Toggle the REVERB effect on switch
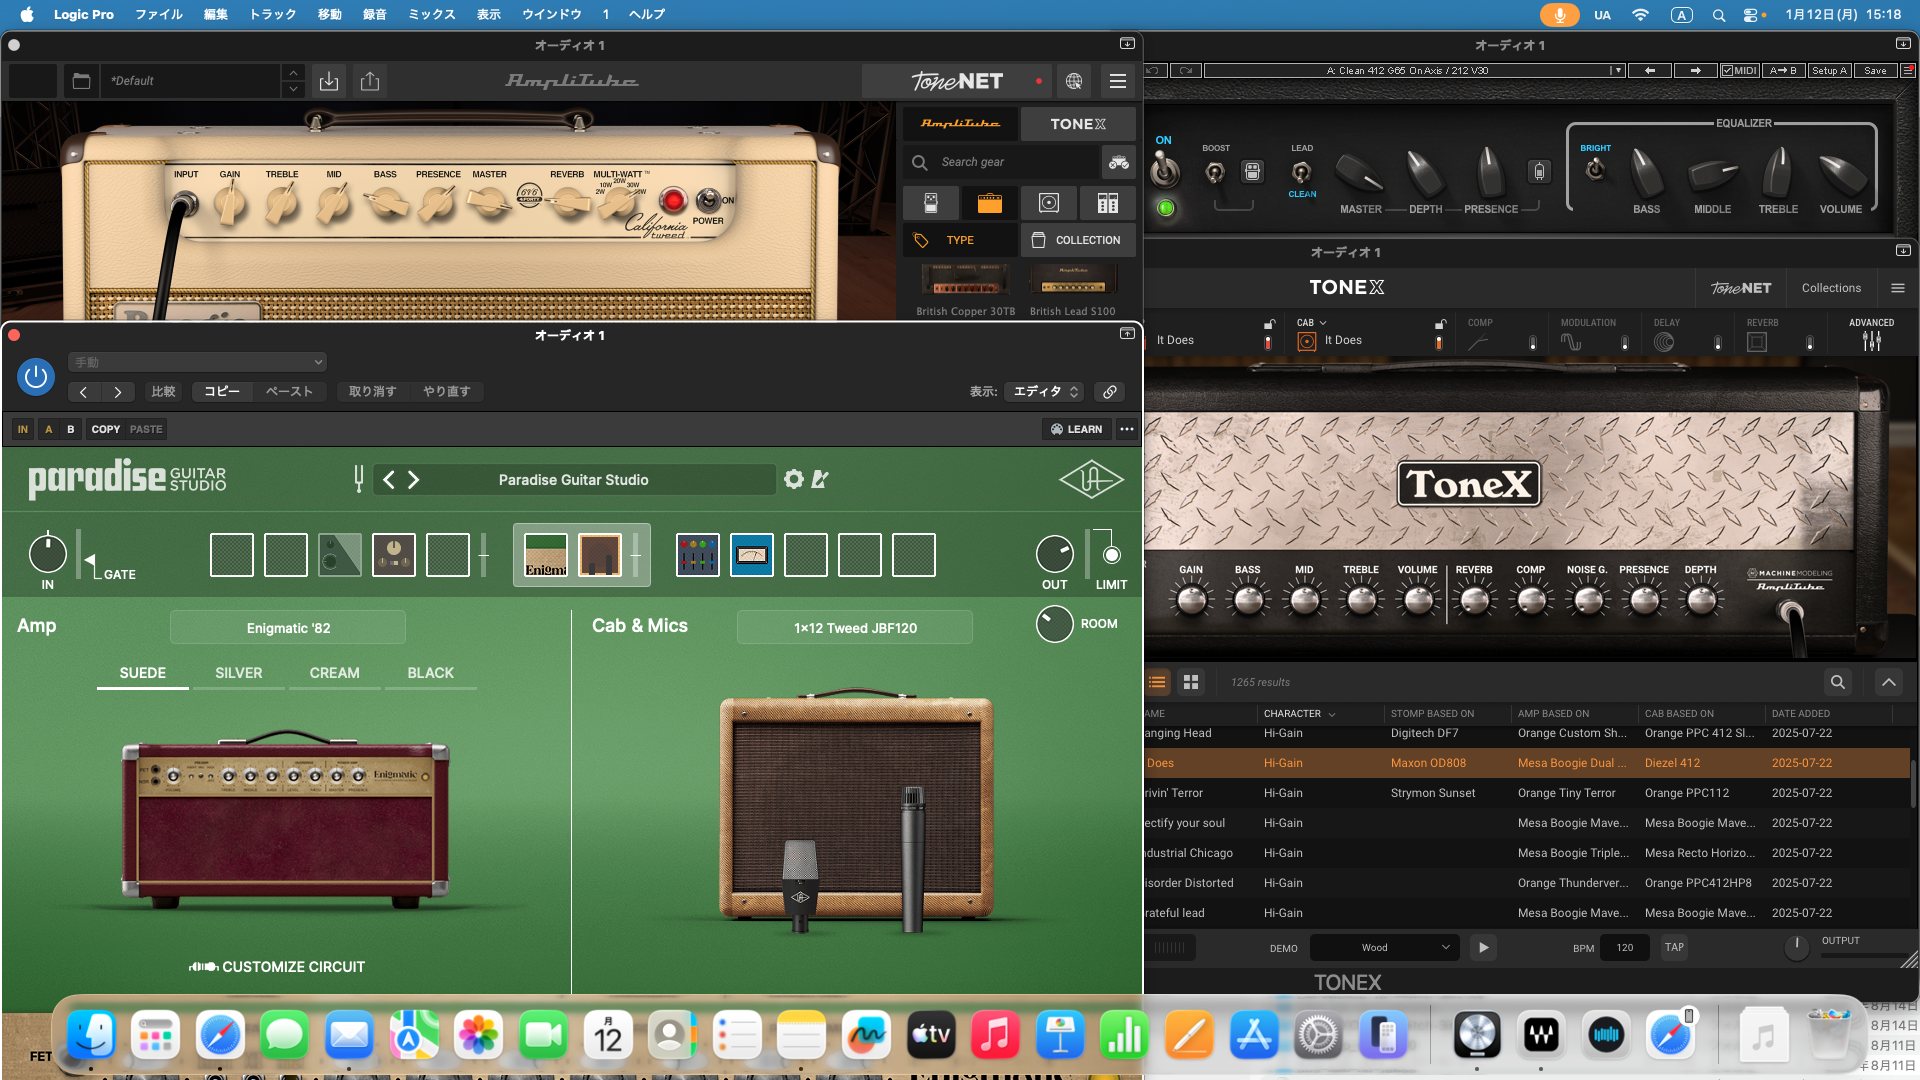 click(1809, 342)
